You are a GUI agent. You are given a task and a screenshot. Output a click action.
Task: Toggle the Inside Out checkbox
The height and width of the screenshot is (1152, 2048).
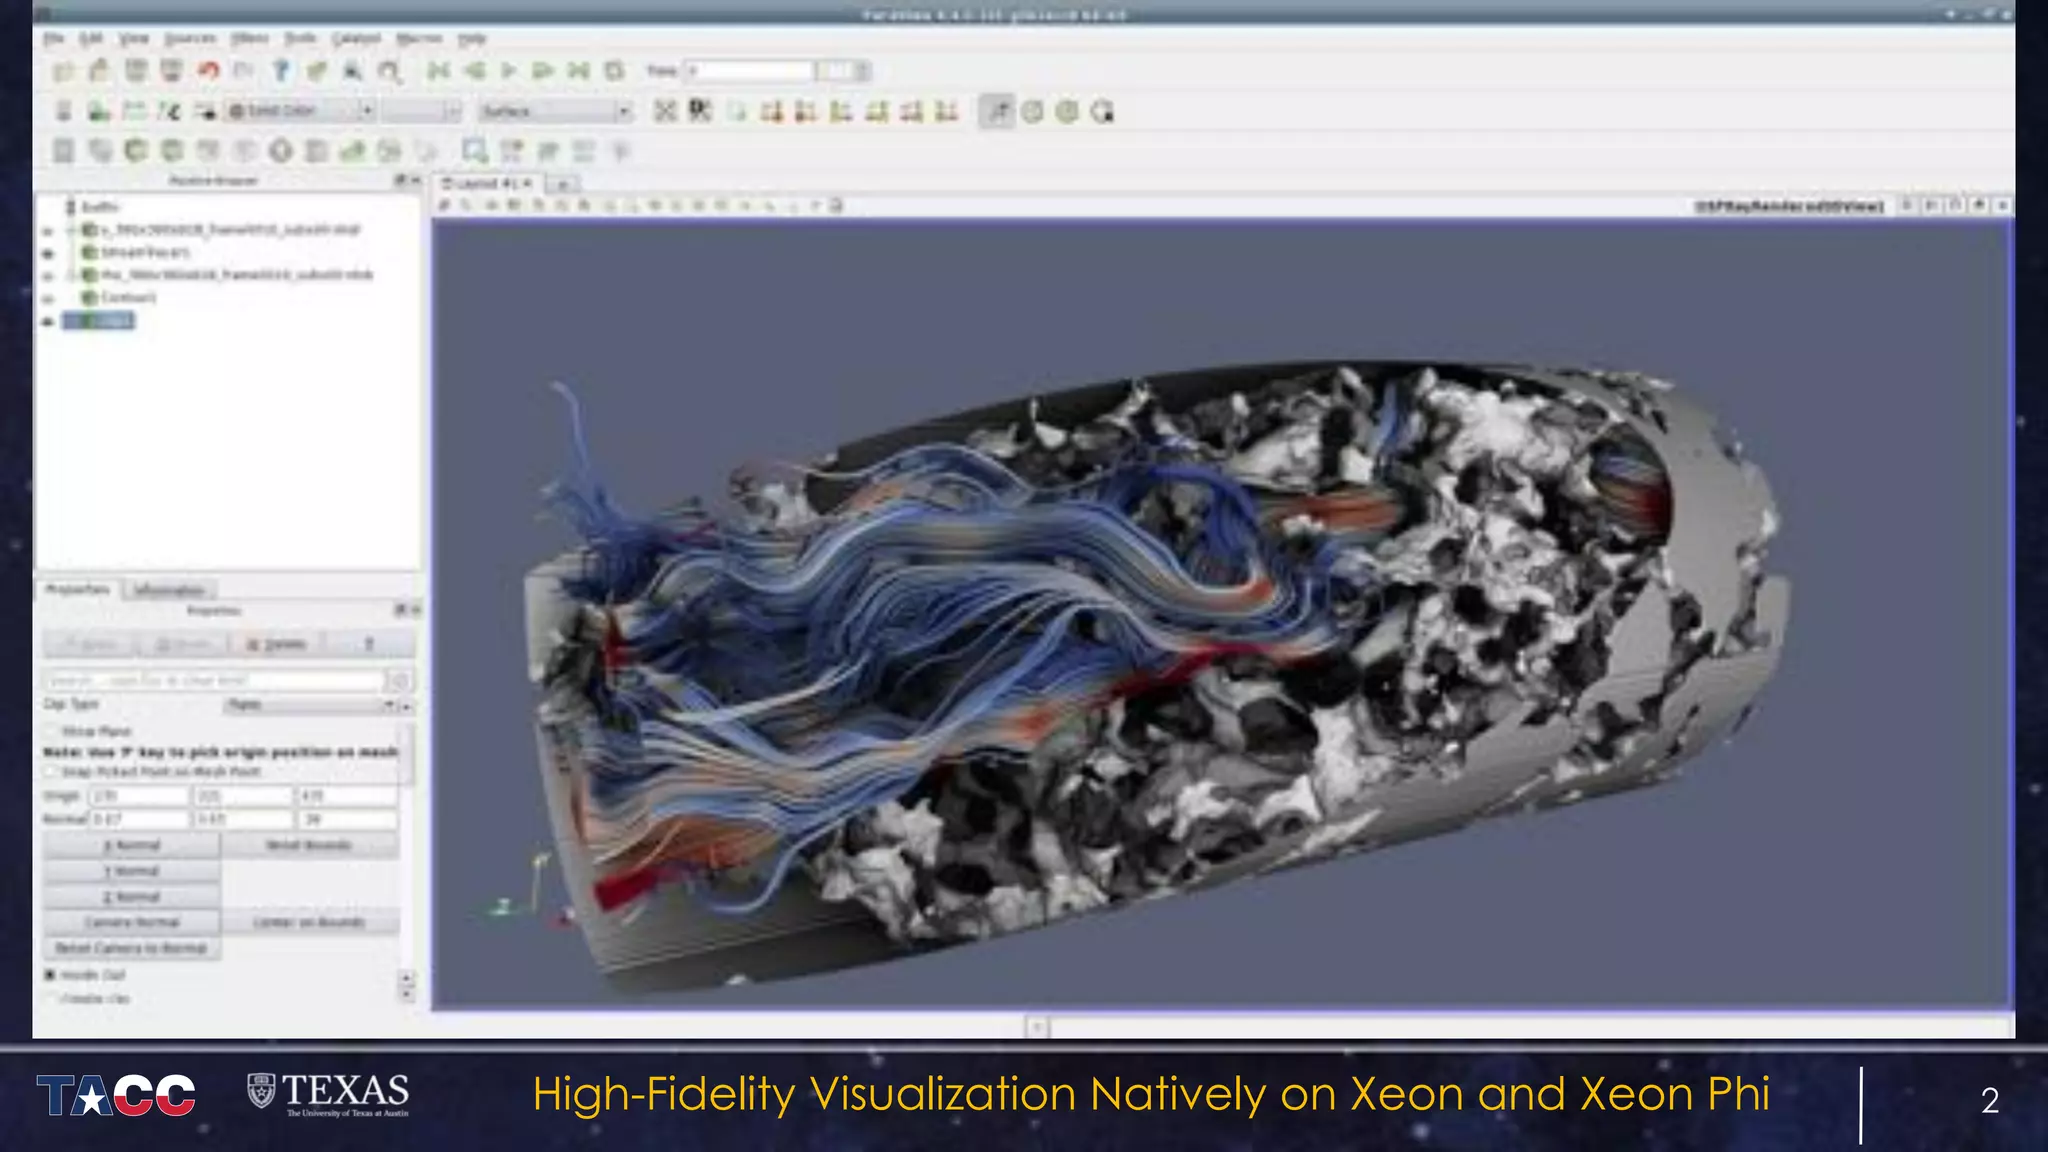point(50,974)
